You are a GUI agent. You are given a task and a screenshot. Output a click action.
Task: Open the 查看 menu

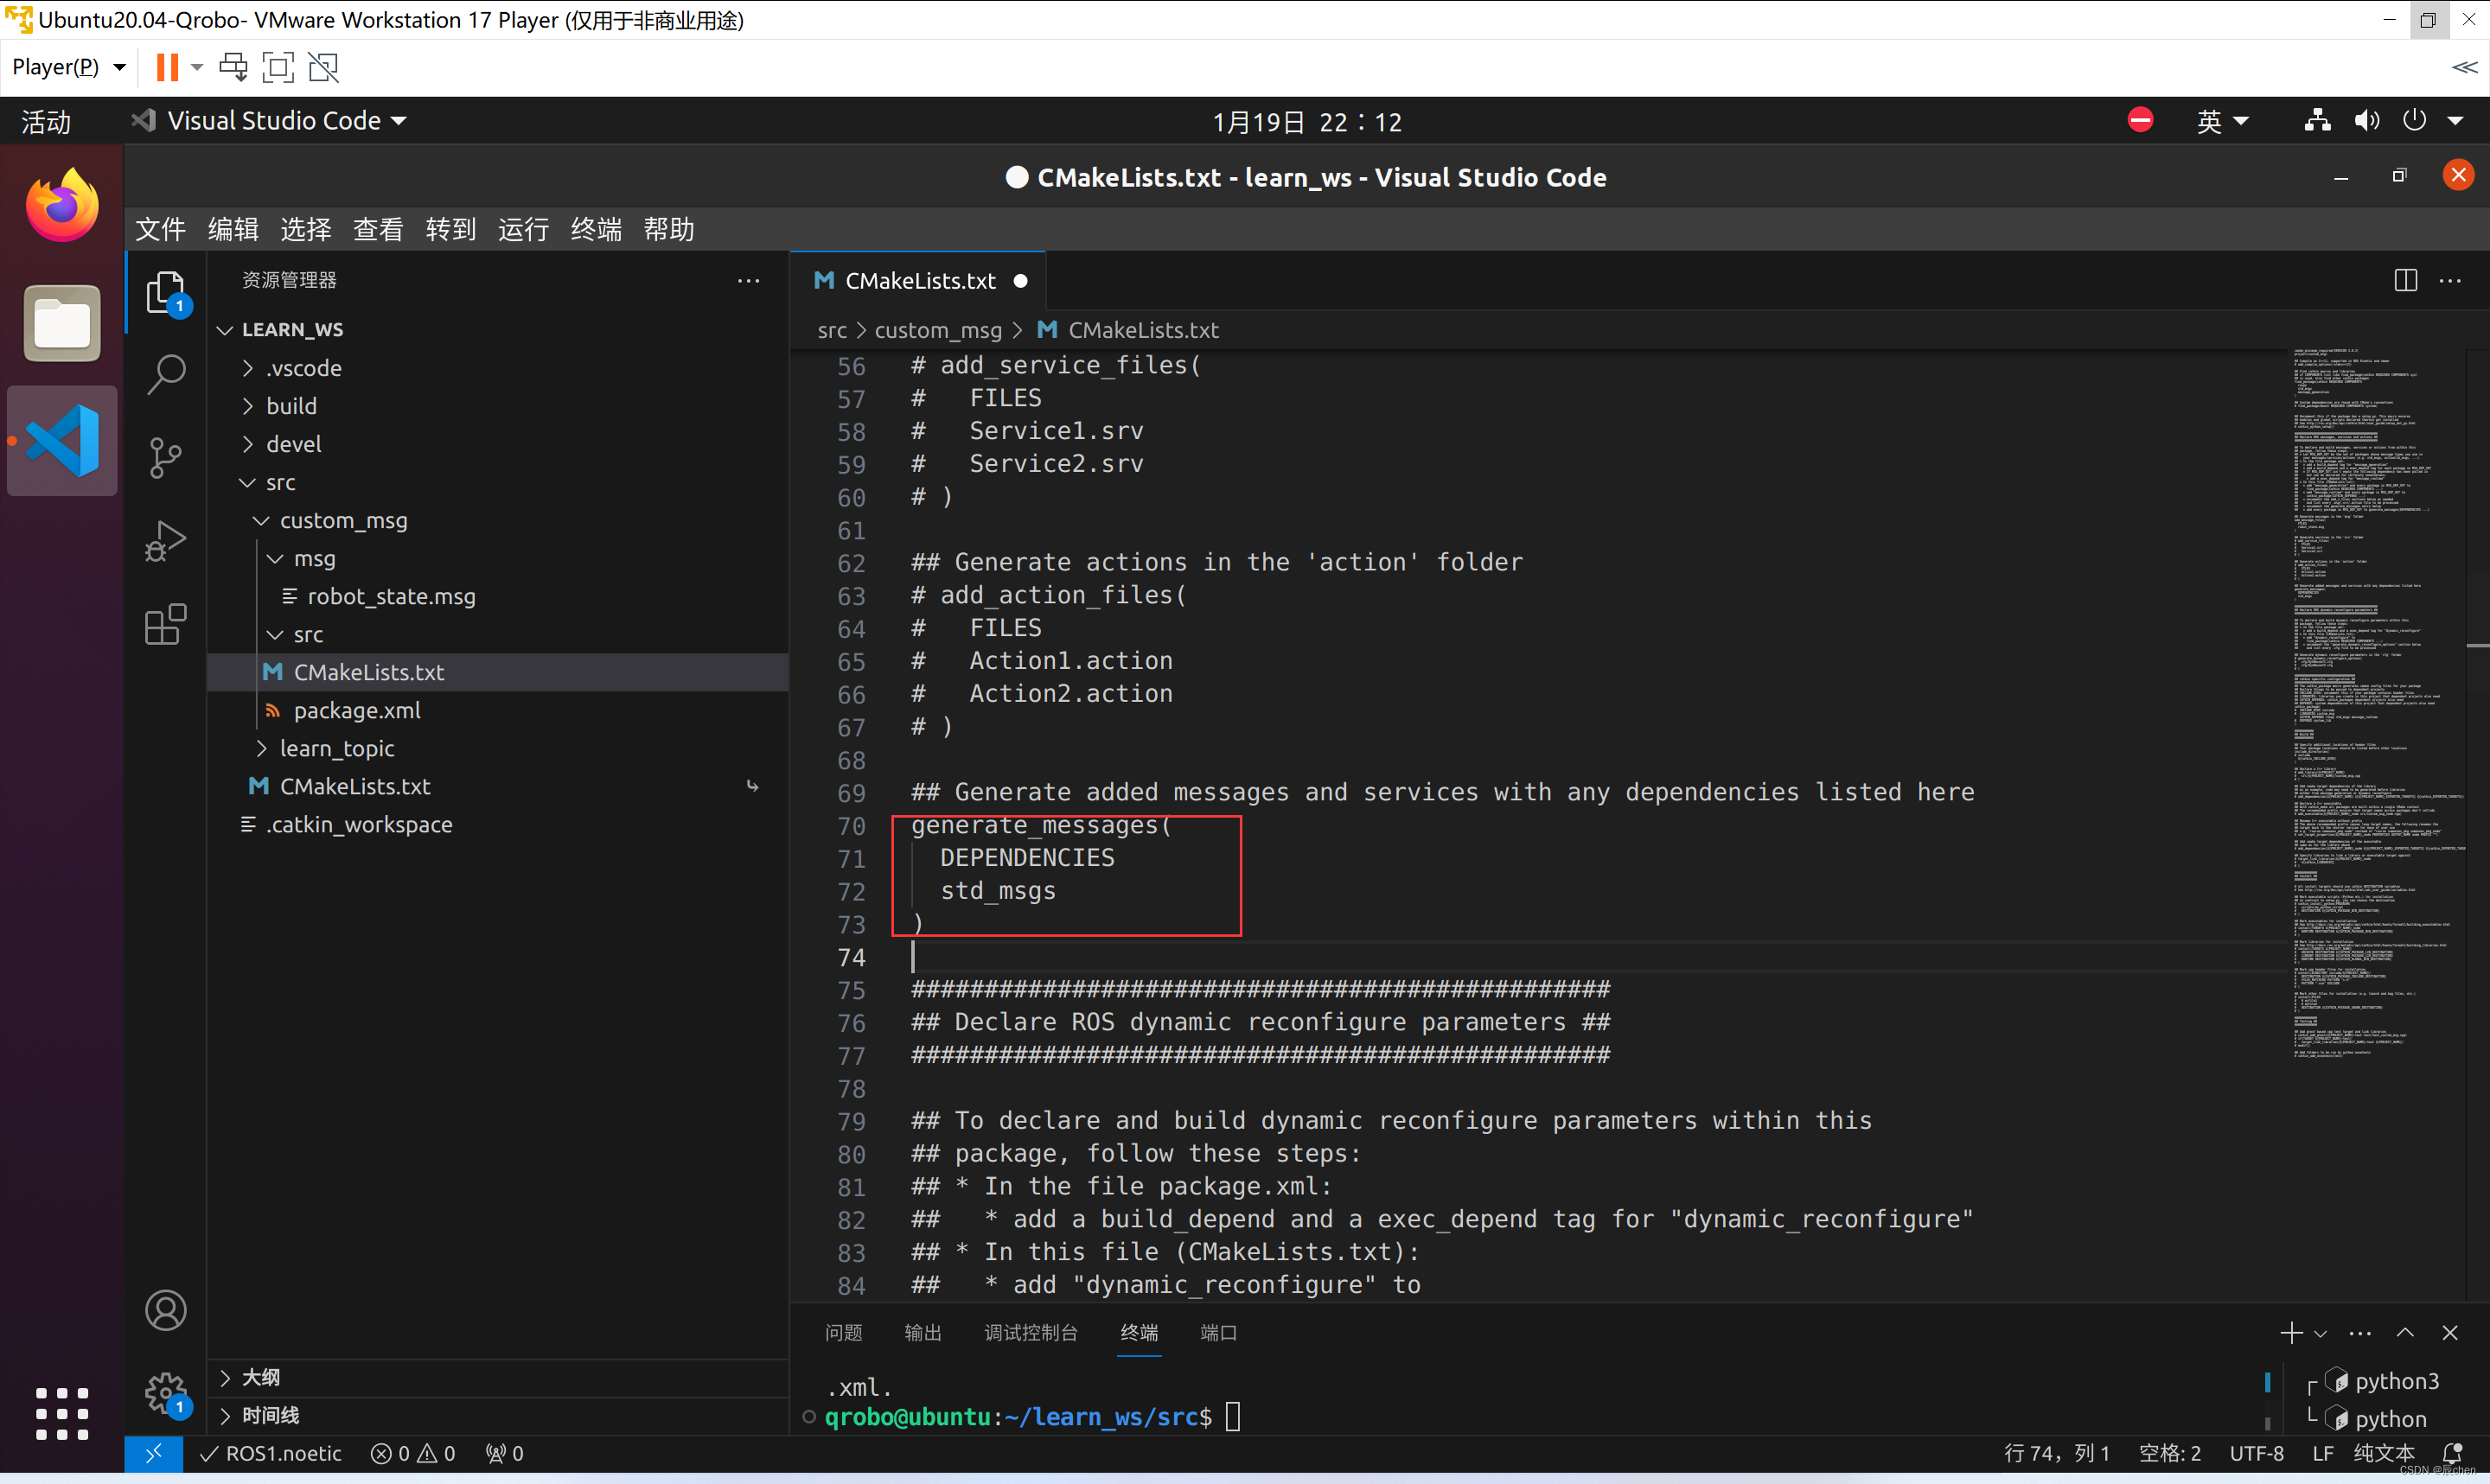click(x=378, y=229)
